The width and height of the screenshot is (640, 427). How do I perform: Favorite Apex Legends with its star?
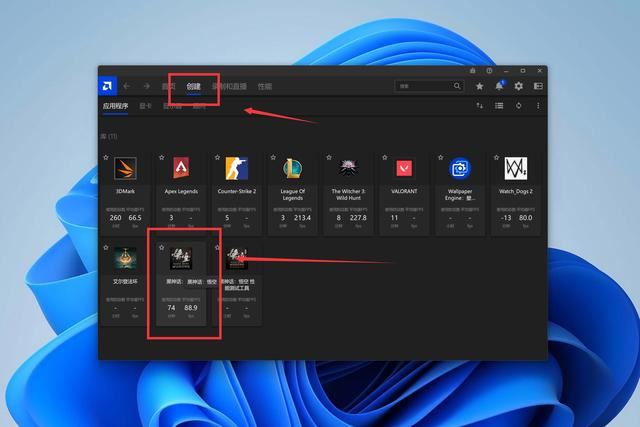coord(162,157)
